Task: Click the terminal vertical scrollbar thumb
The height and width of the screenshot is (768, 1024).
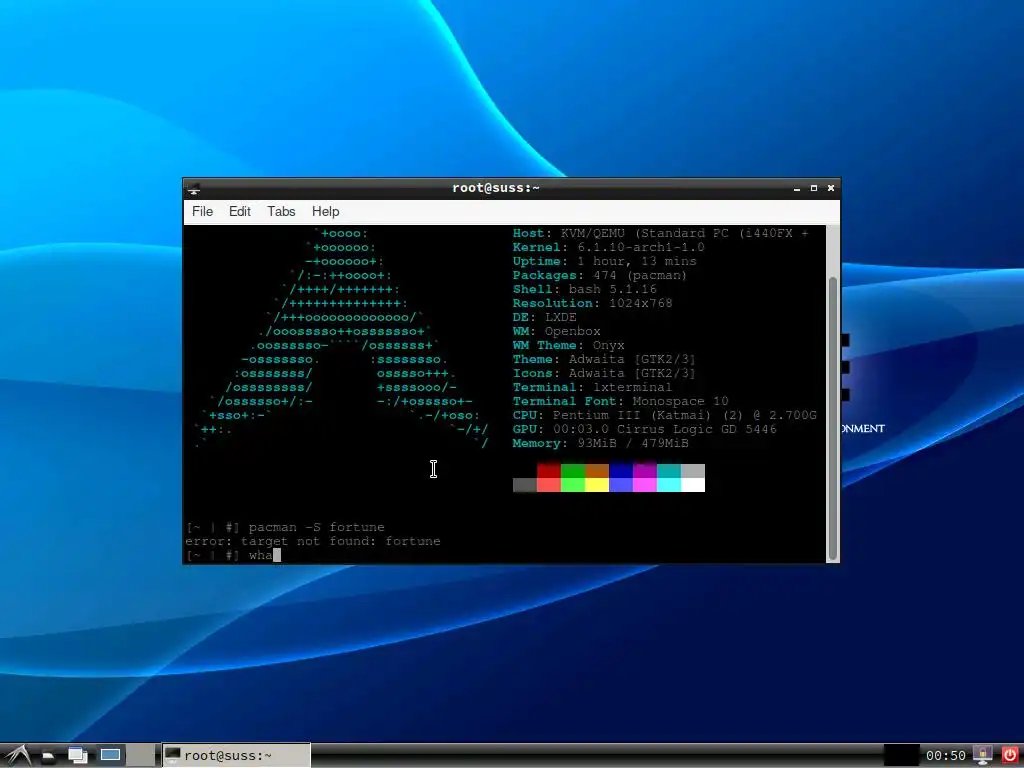Action: 833,419
